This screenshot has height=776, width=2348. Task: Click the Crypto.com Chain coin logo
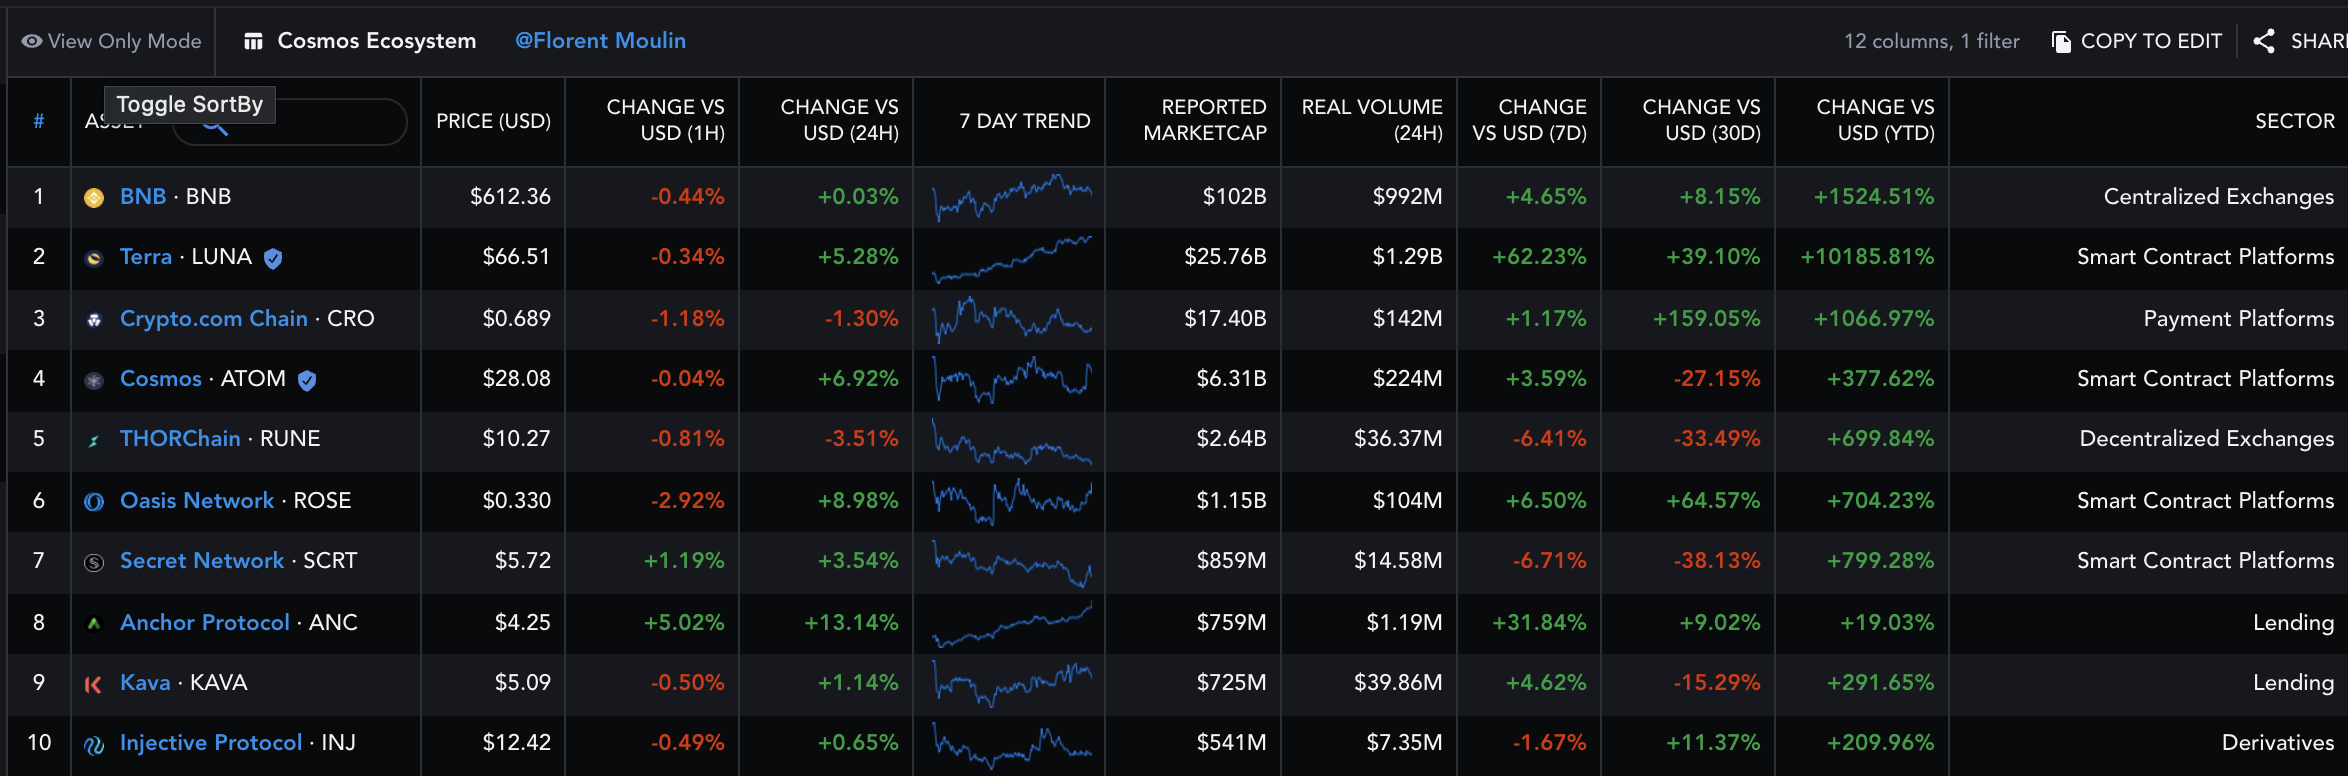pos(94,320)
